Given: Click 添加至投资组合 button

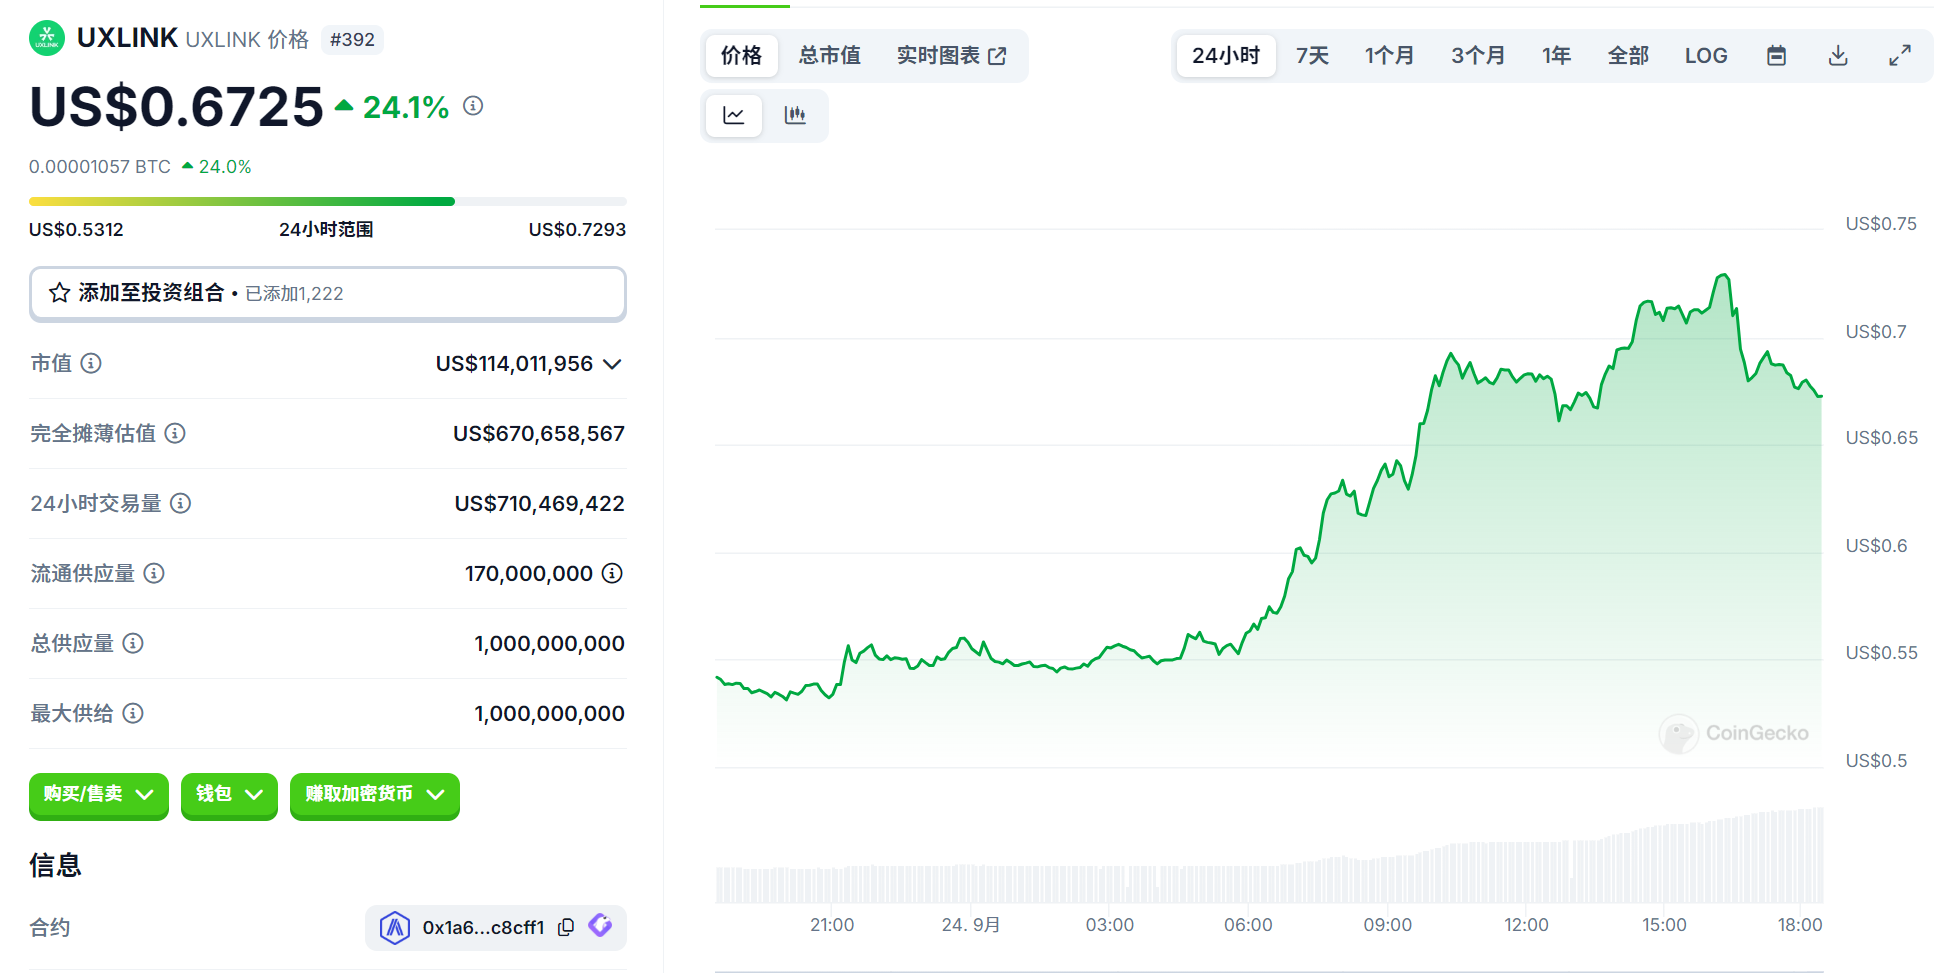Looking at the screenshot, I should click(x=328, y=294).
